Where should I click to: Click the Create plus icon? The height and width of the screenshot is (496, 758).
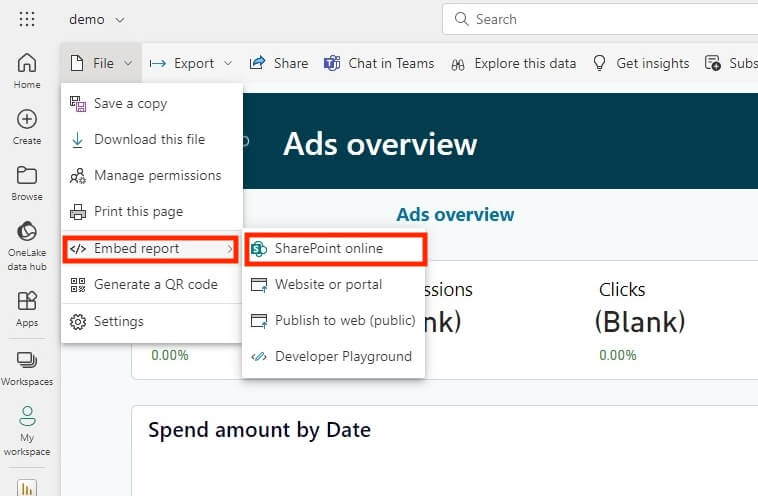point(27,125)
